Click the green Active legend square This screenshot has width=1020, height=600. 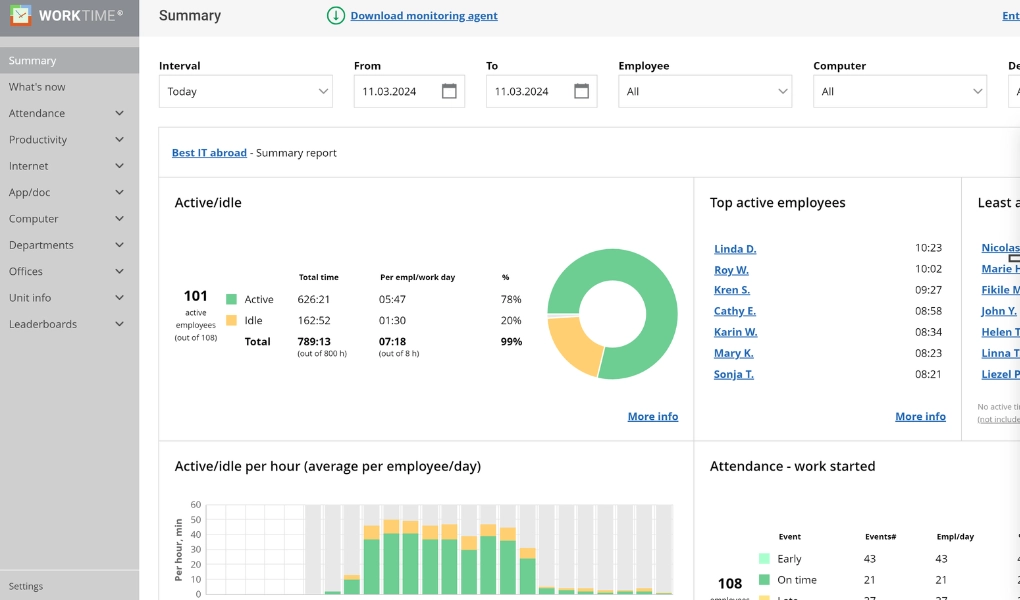point(231,299)
